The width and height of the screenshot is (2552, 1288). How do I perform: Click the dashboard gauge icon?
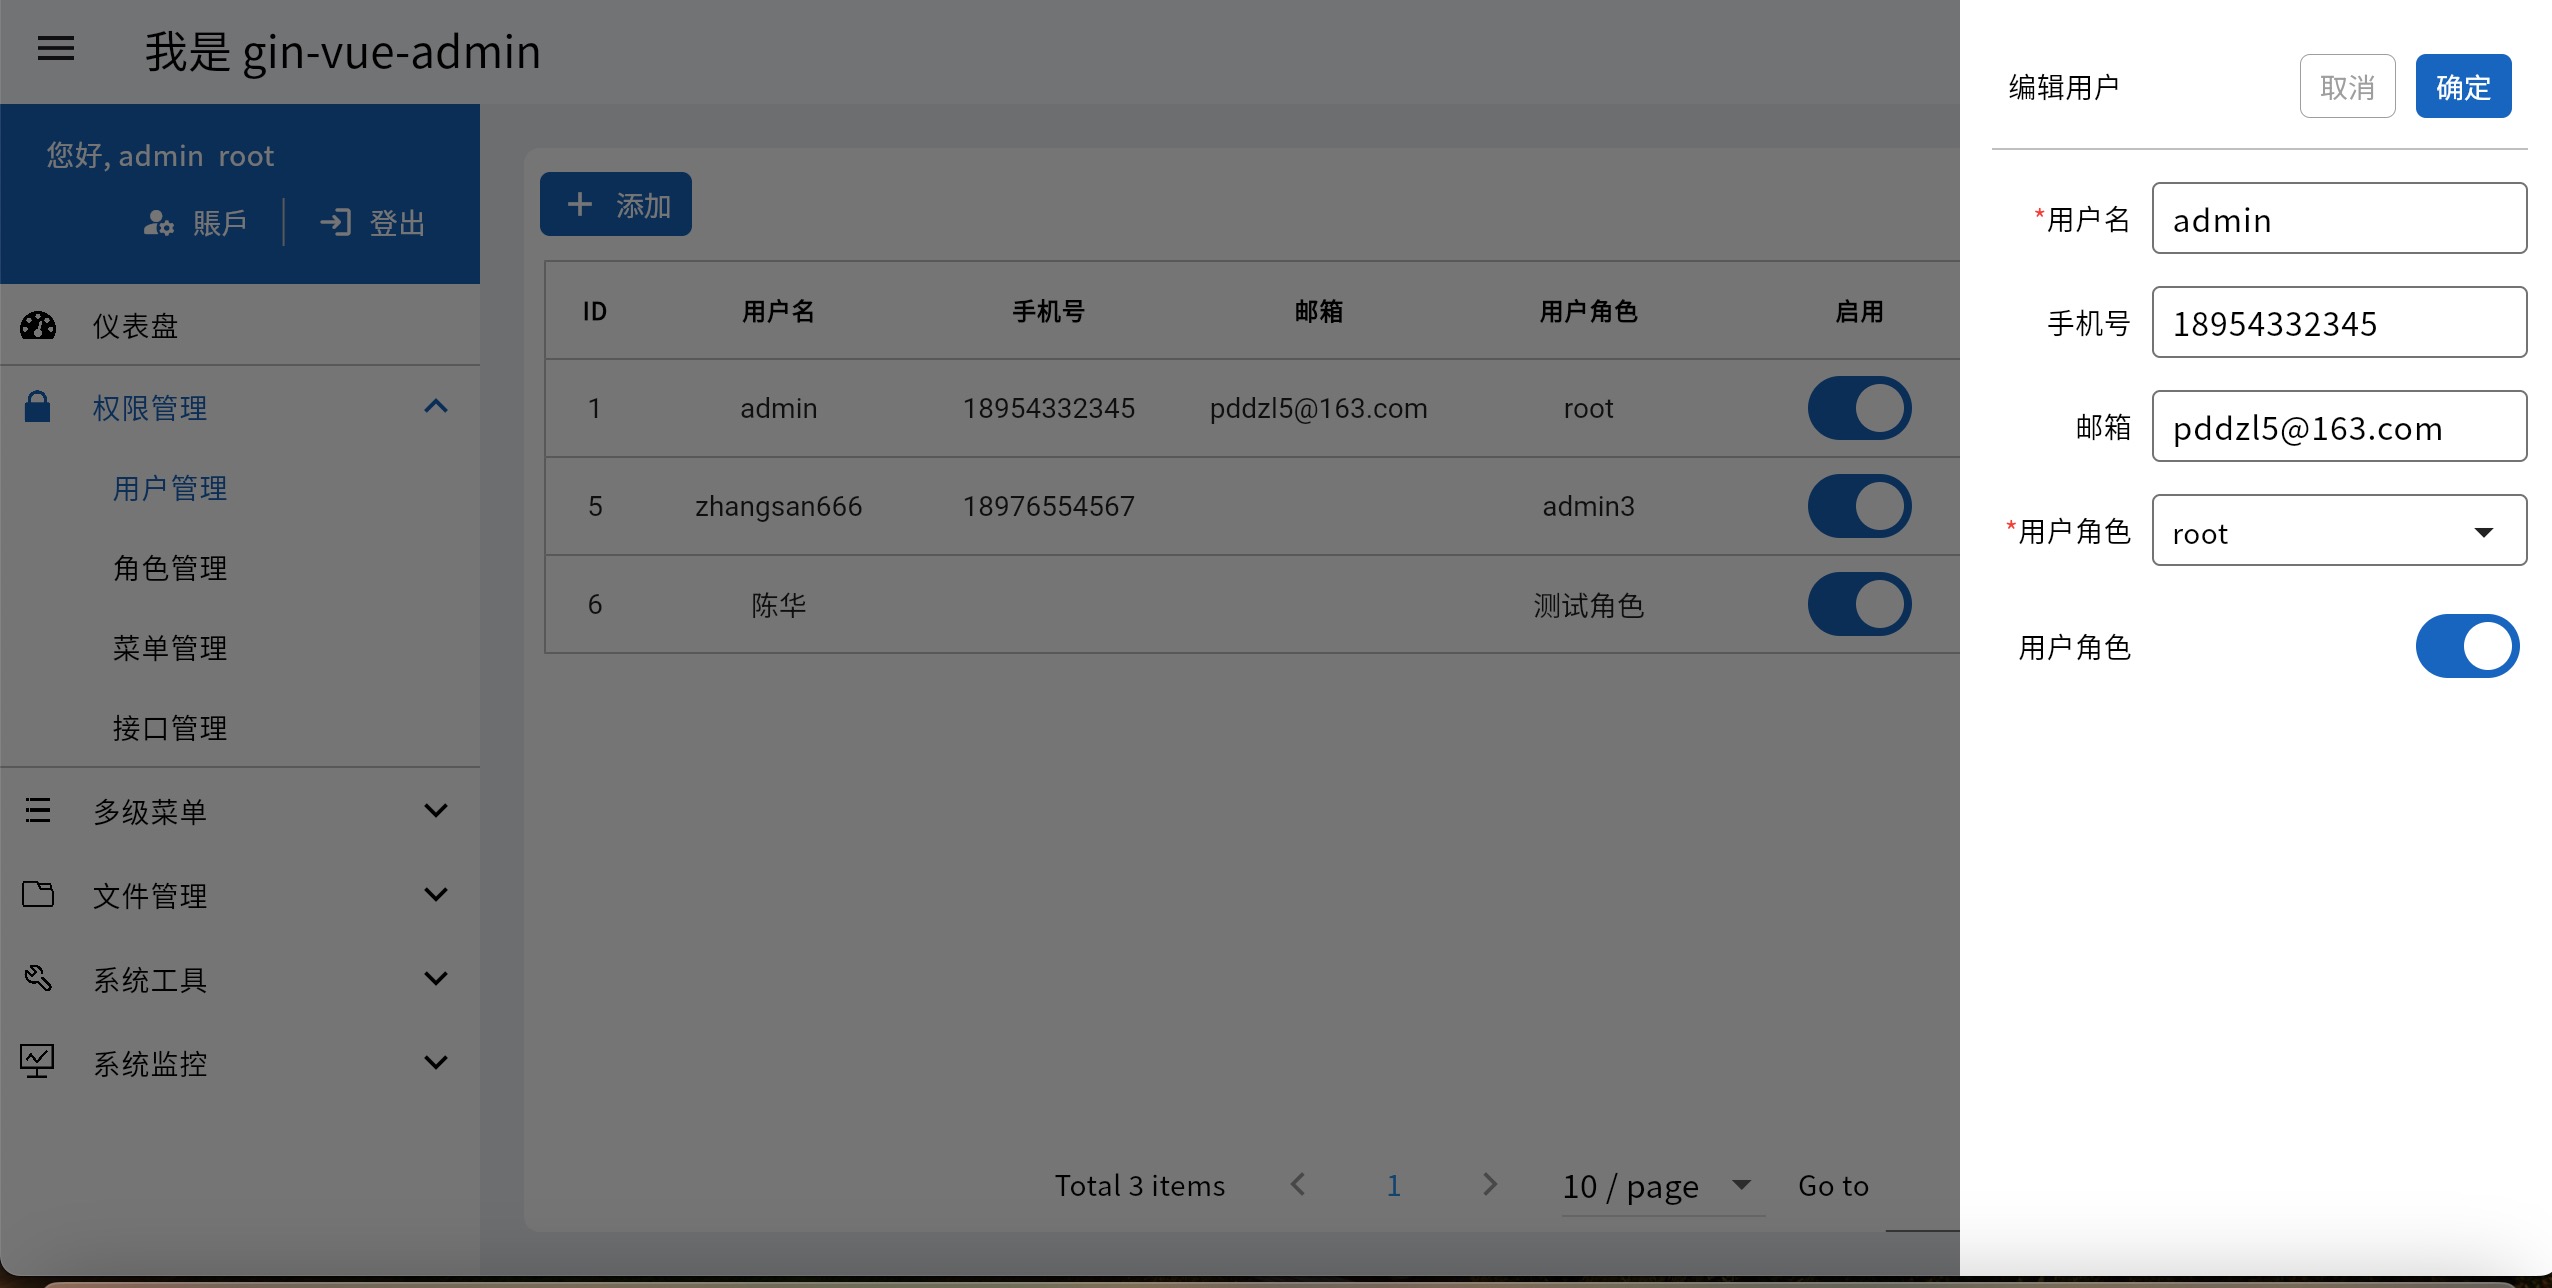tap(38, 326)
